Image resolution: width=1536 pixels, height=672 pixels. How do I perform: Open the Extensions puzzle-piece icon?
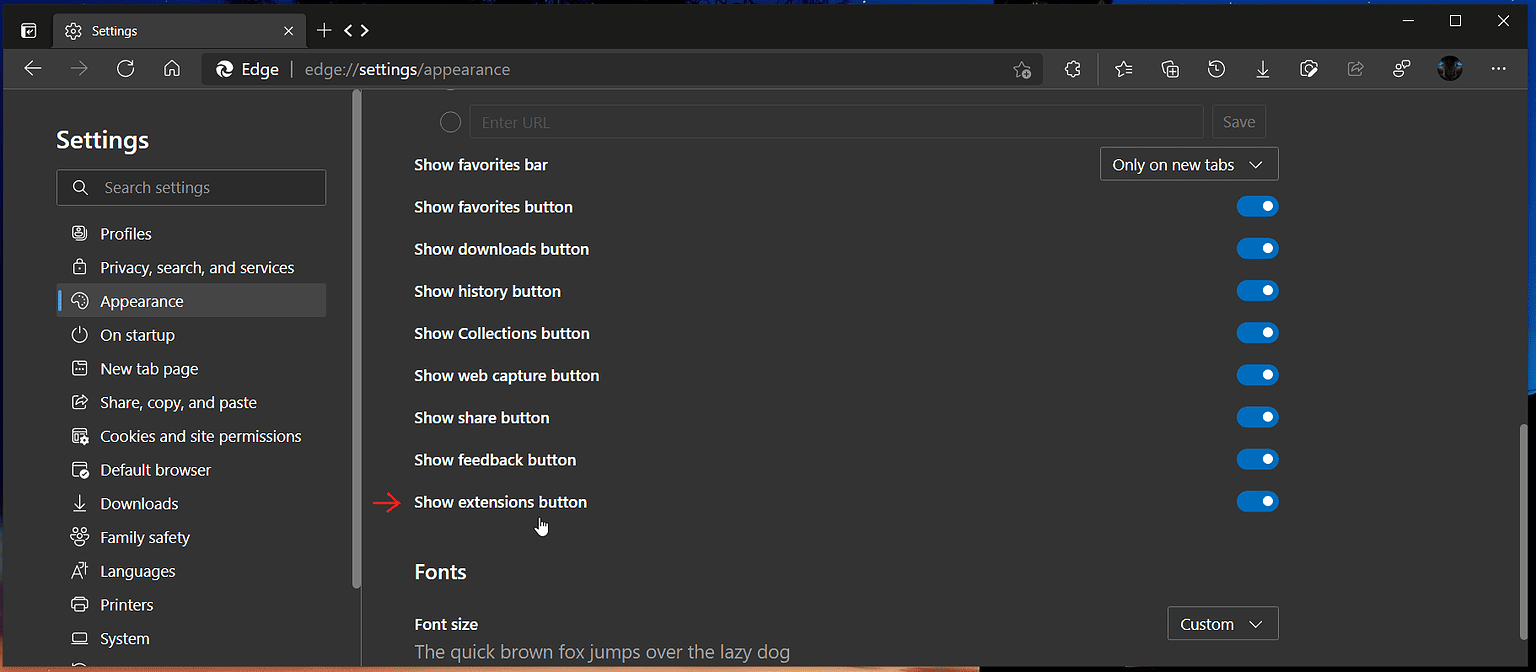tap(1072, 68)
